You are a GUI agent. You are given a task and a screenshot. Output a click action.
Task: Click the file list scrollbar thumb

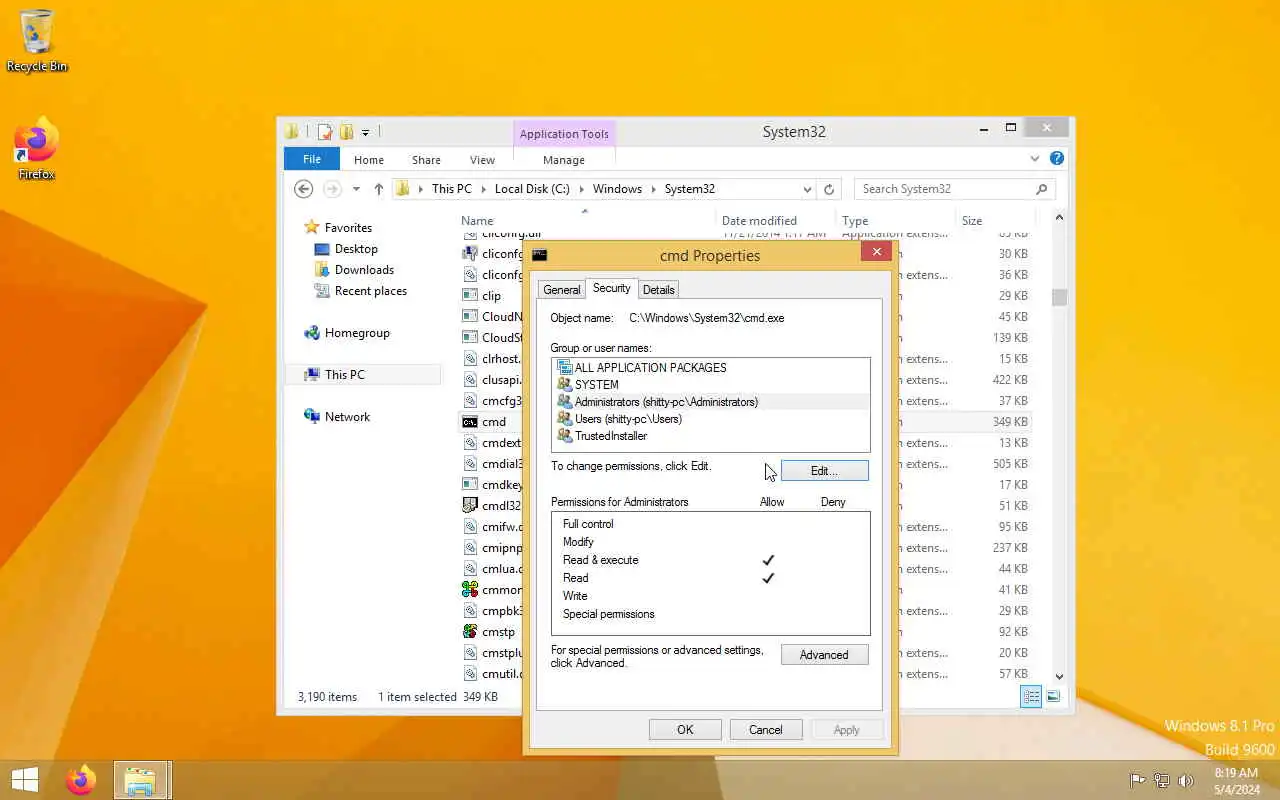[x=1059, y=297]
